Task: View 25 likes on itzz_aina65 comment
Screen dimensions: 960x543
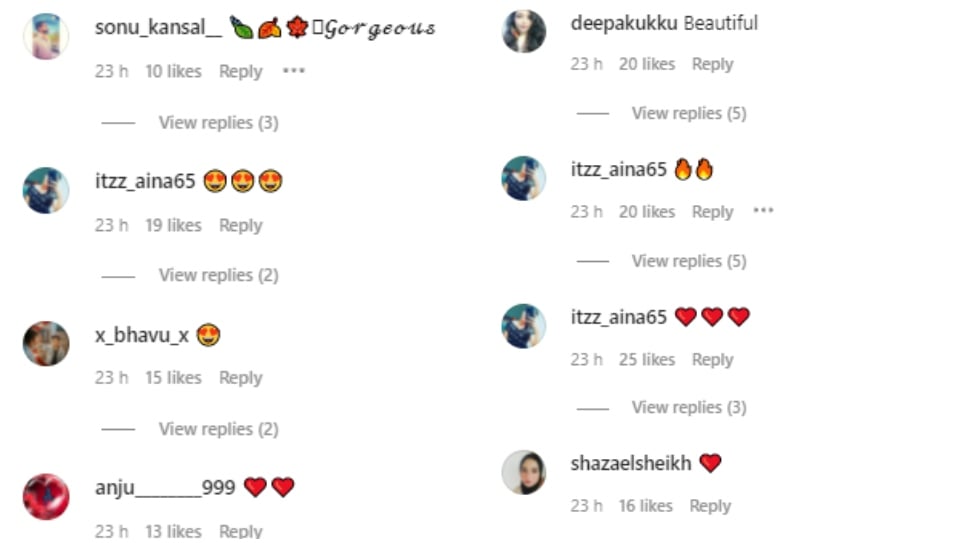Action: tap(647, 359)
